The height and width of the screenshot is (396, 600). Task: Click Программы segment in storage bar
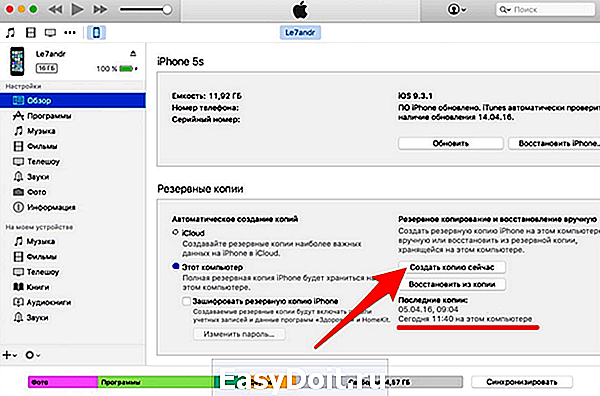click(155, 382)
